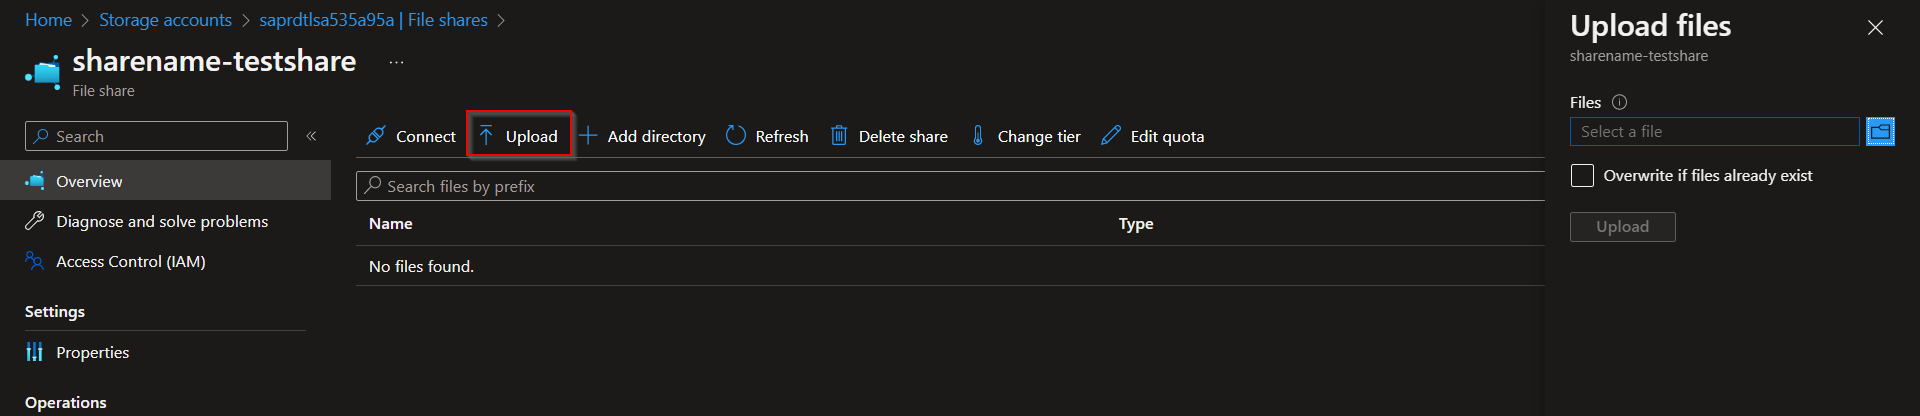This screenshot has height=416, width=1920.
Task: Sort by the Name column header
Action: [x=391, y=224]
